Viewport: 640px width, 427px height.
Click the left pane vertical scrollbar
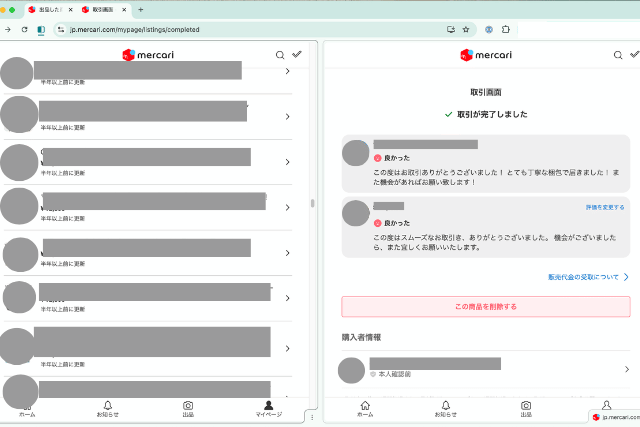[312, 202]
